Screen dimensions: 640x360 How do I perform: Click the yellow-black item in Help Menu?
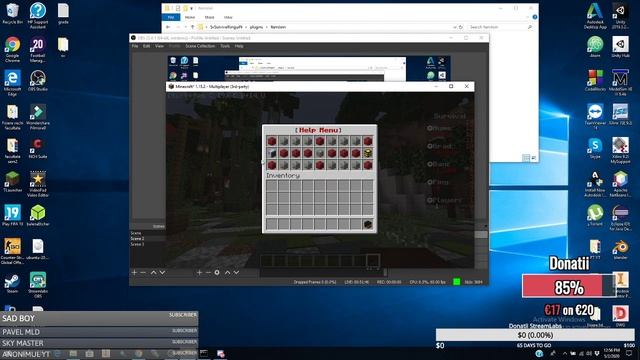(x=368, y=153)
